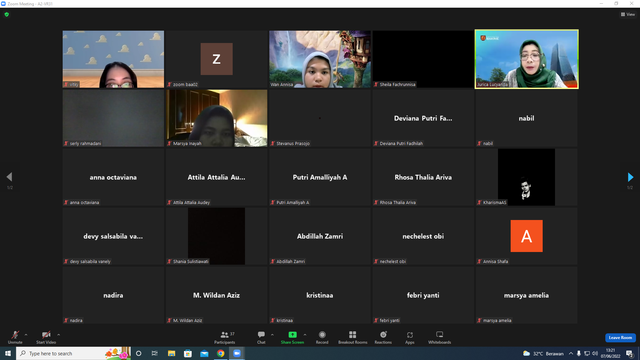The height and width of the screenshot is (360, 640).
Task: Click 'Deviana Putri Fa...' participant name
Action: point(423,118)
